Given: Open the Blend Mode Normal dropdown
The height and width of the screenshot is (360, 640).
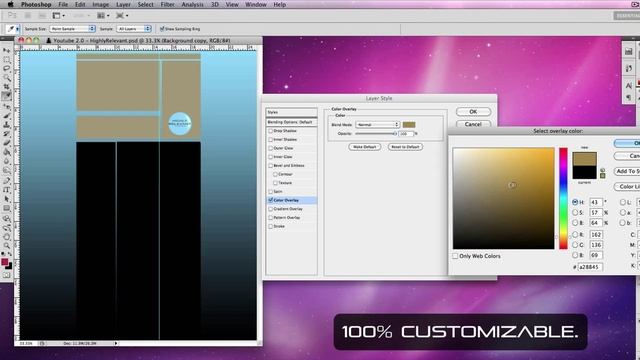Looking at the screenshot, I should pyautogui.click(x=378, y=124).
